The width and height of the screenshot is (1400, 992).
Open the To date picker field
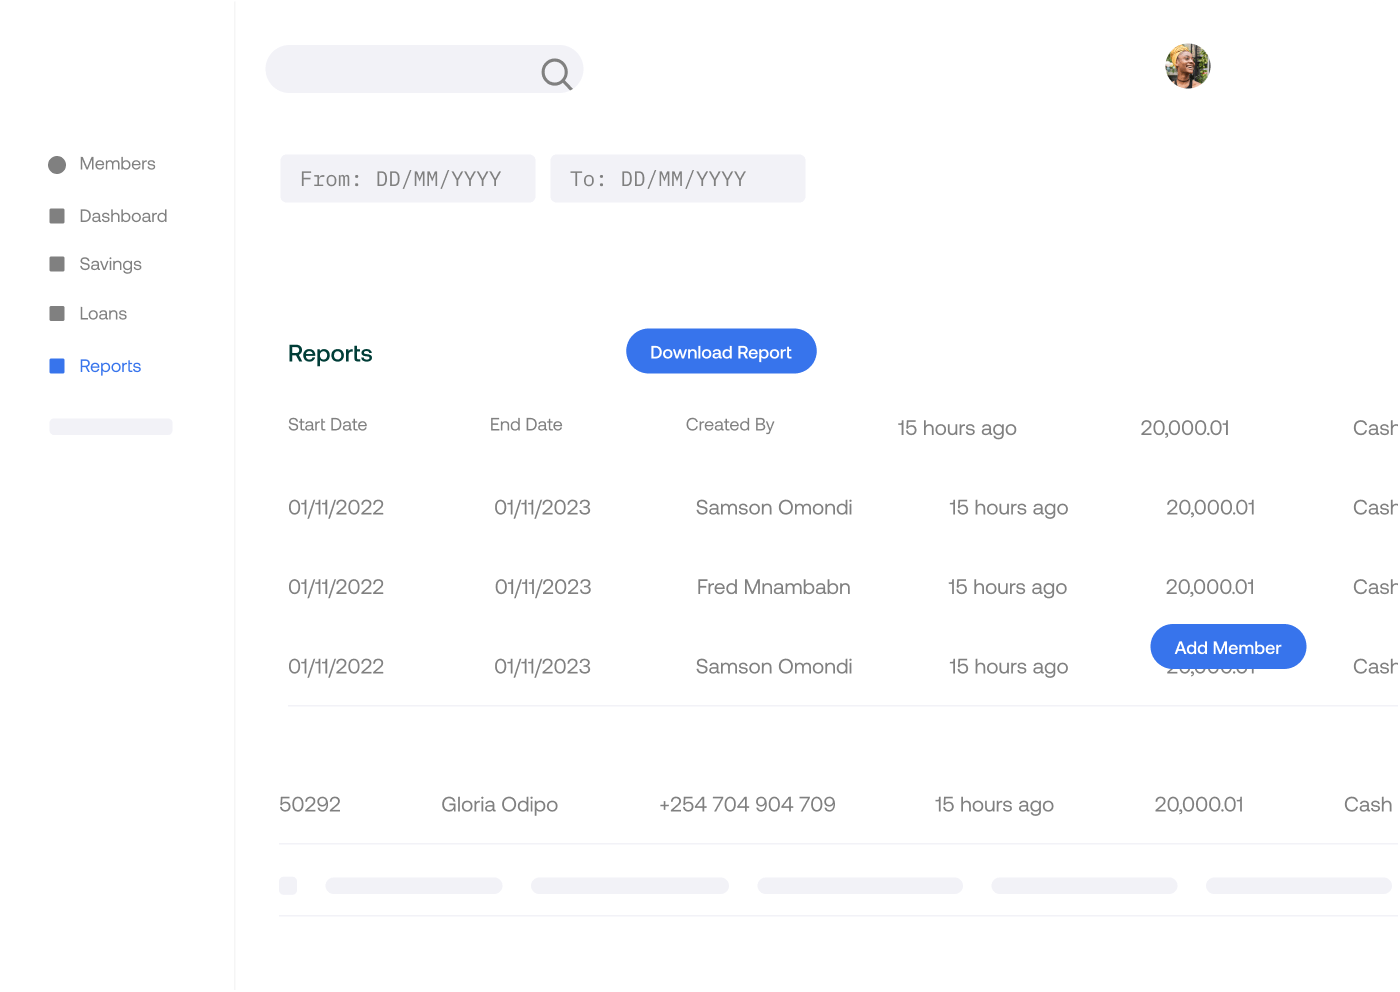677,178
